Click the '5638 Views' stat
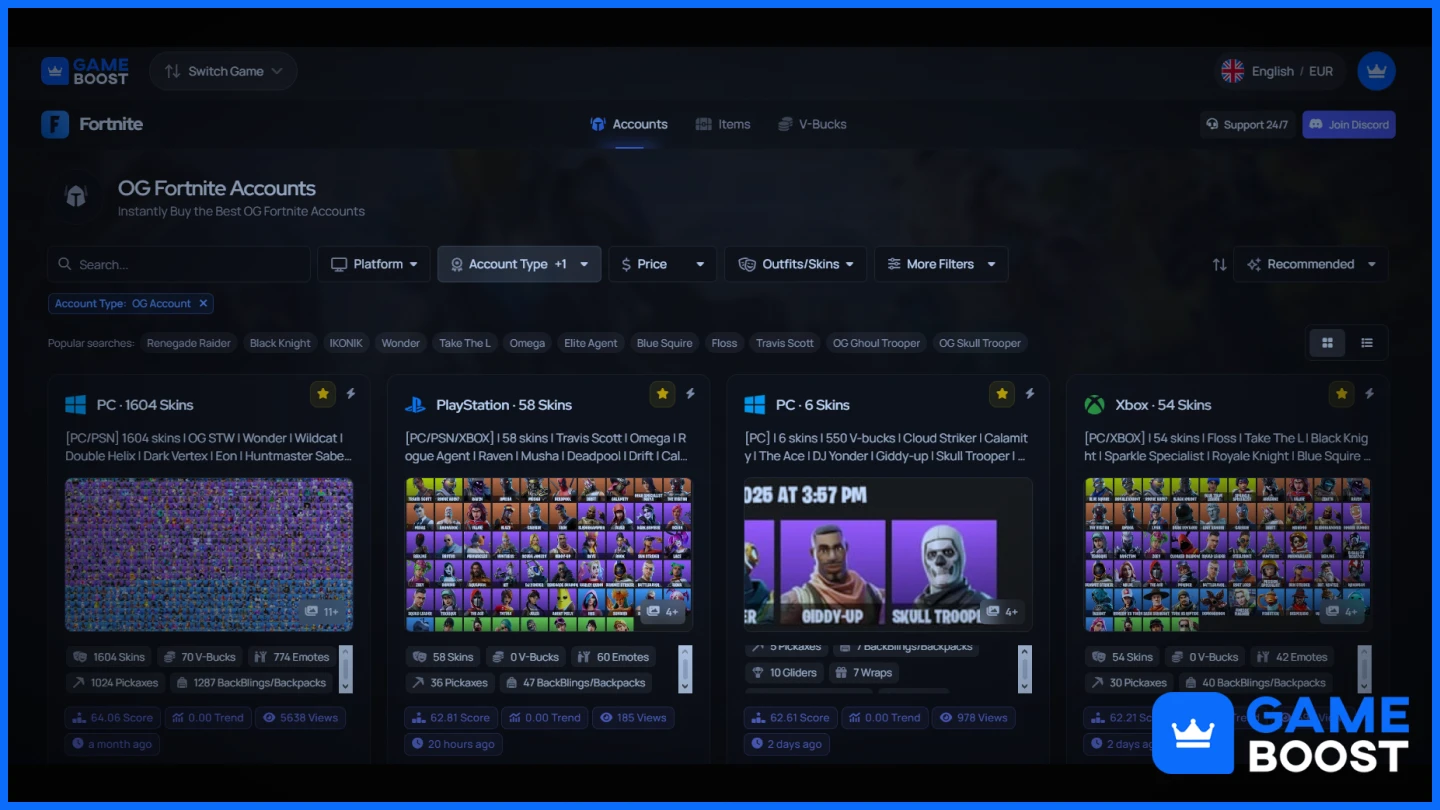Viewport: 1440px width, 810px height. (x=300, y=718)
